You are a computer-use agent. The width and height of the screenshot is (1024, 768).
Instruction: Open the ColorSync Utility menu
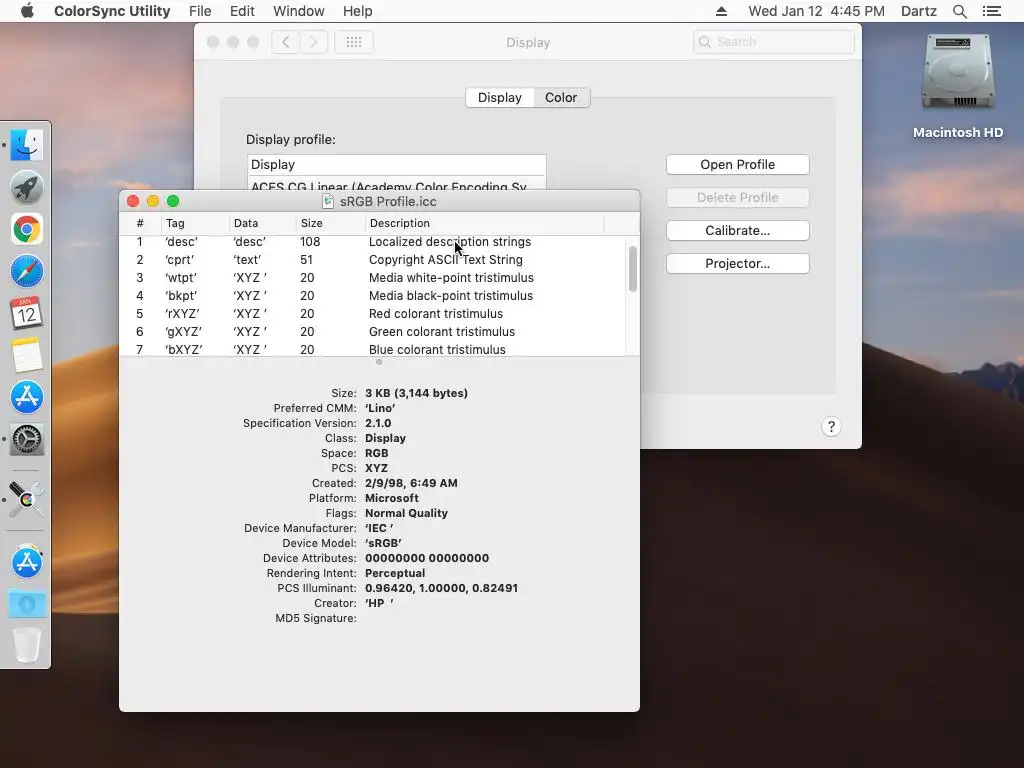[112, 11]
